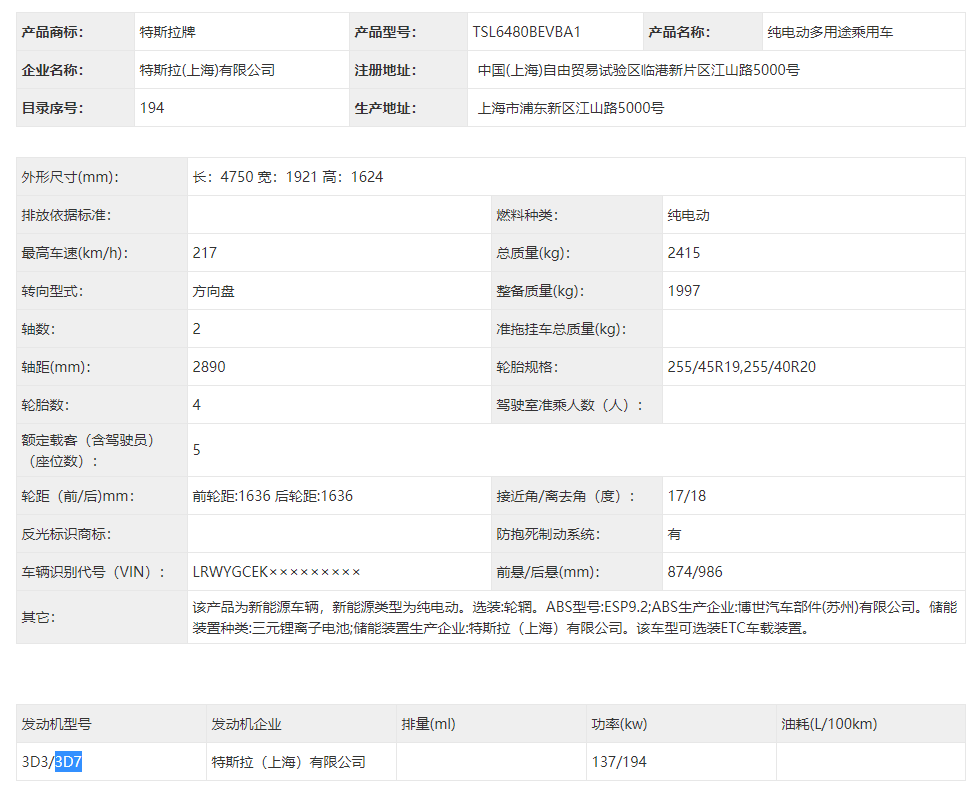Click the 排量(ml) column header
The image size is (980, 791).
click(x=428, y=724)
